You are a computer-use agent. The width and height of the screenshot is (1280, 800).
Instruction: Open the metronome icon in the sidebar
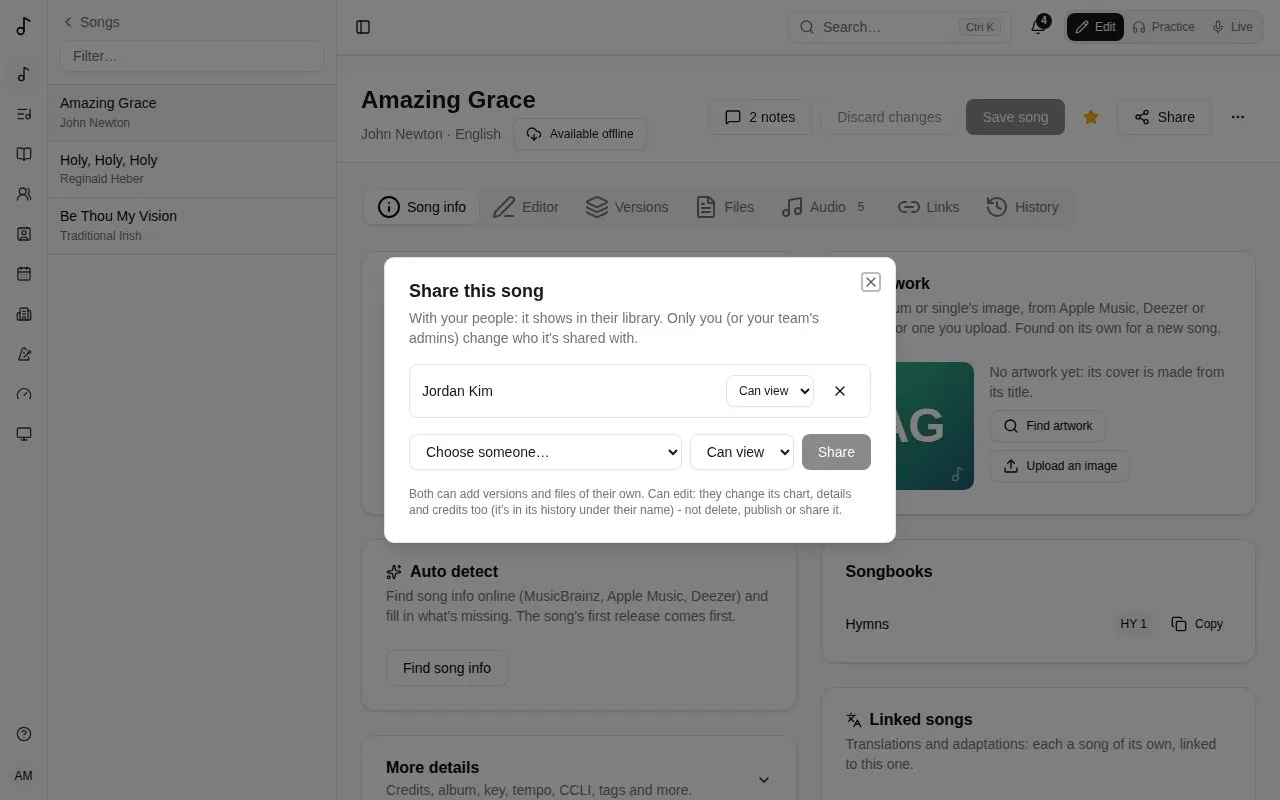[x=24, y=354]
